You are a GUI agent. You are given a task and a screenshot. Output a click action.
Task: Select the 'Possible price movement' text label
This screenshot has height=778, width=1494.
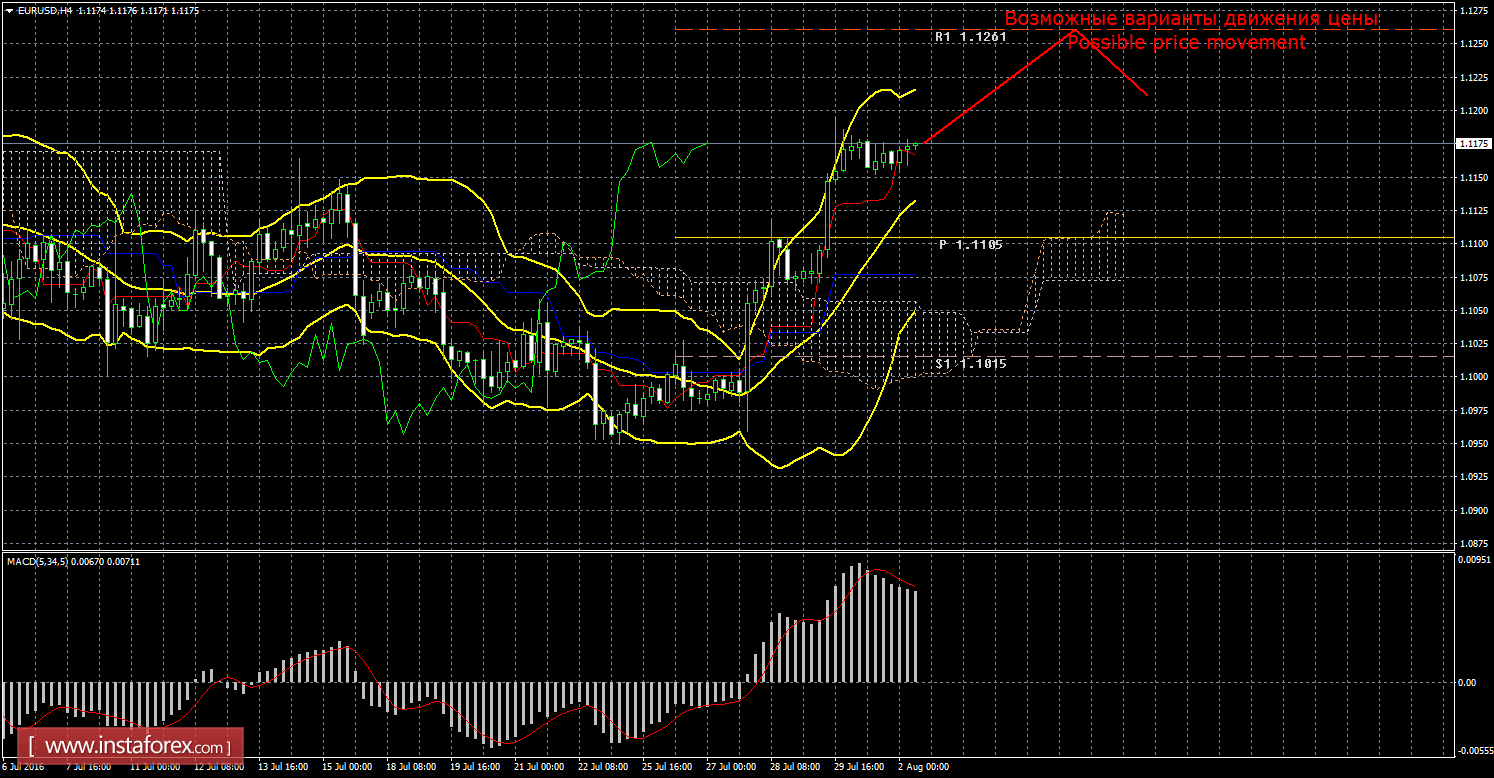point(1186,43)
